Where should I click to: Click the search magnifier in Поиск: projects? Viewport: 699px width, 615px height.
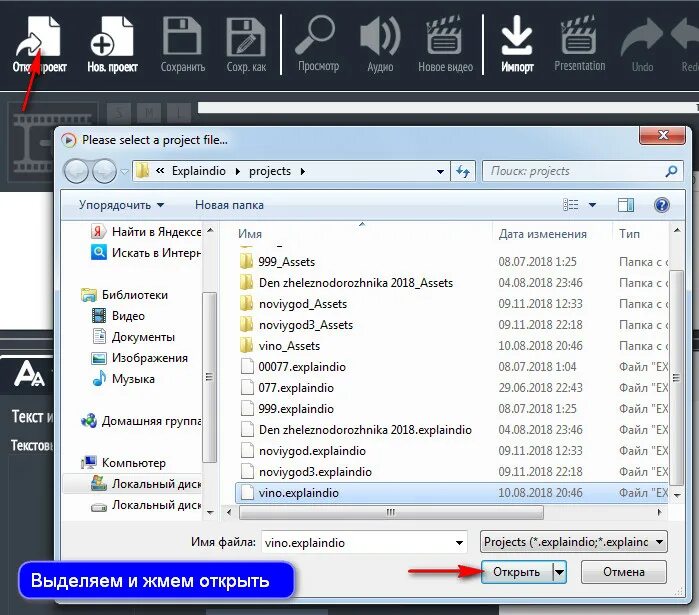point(671,171)
